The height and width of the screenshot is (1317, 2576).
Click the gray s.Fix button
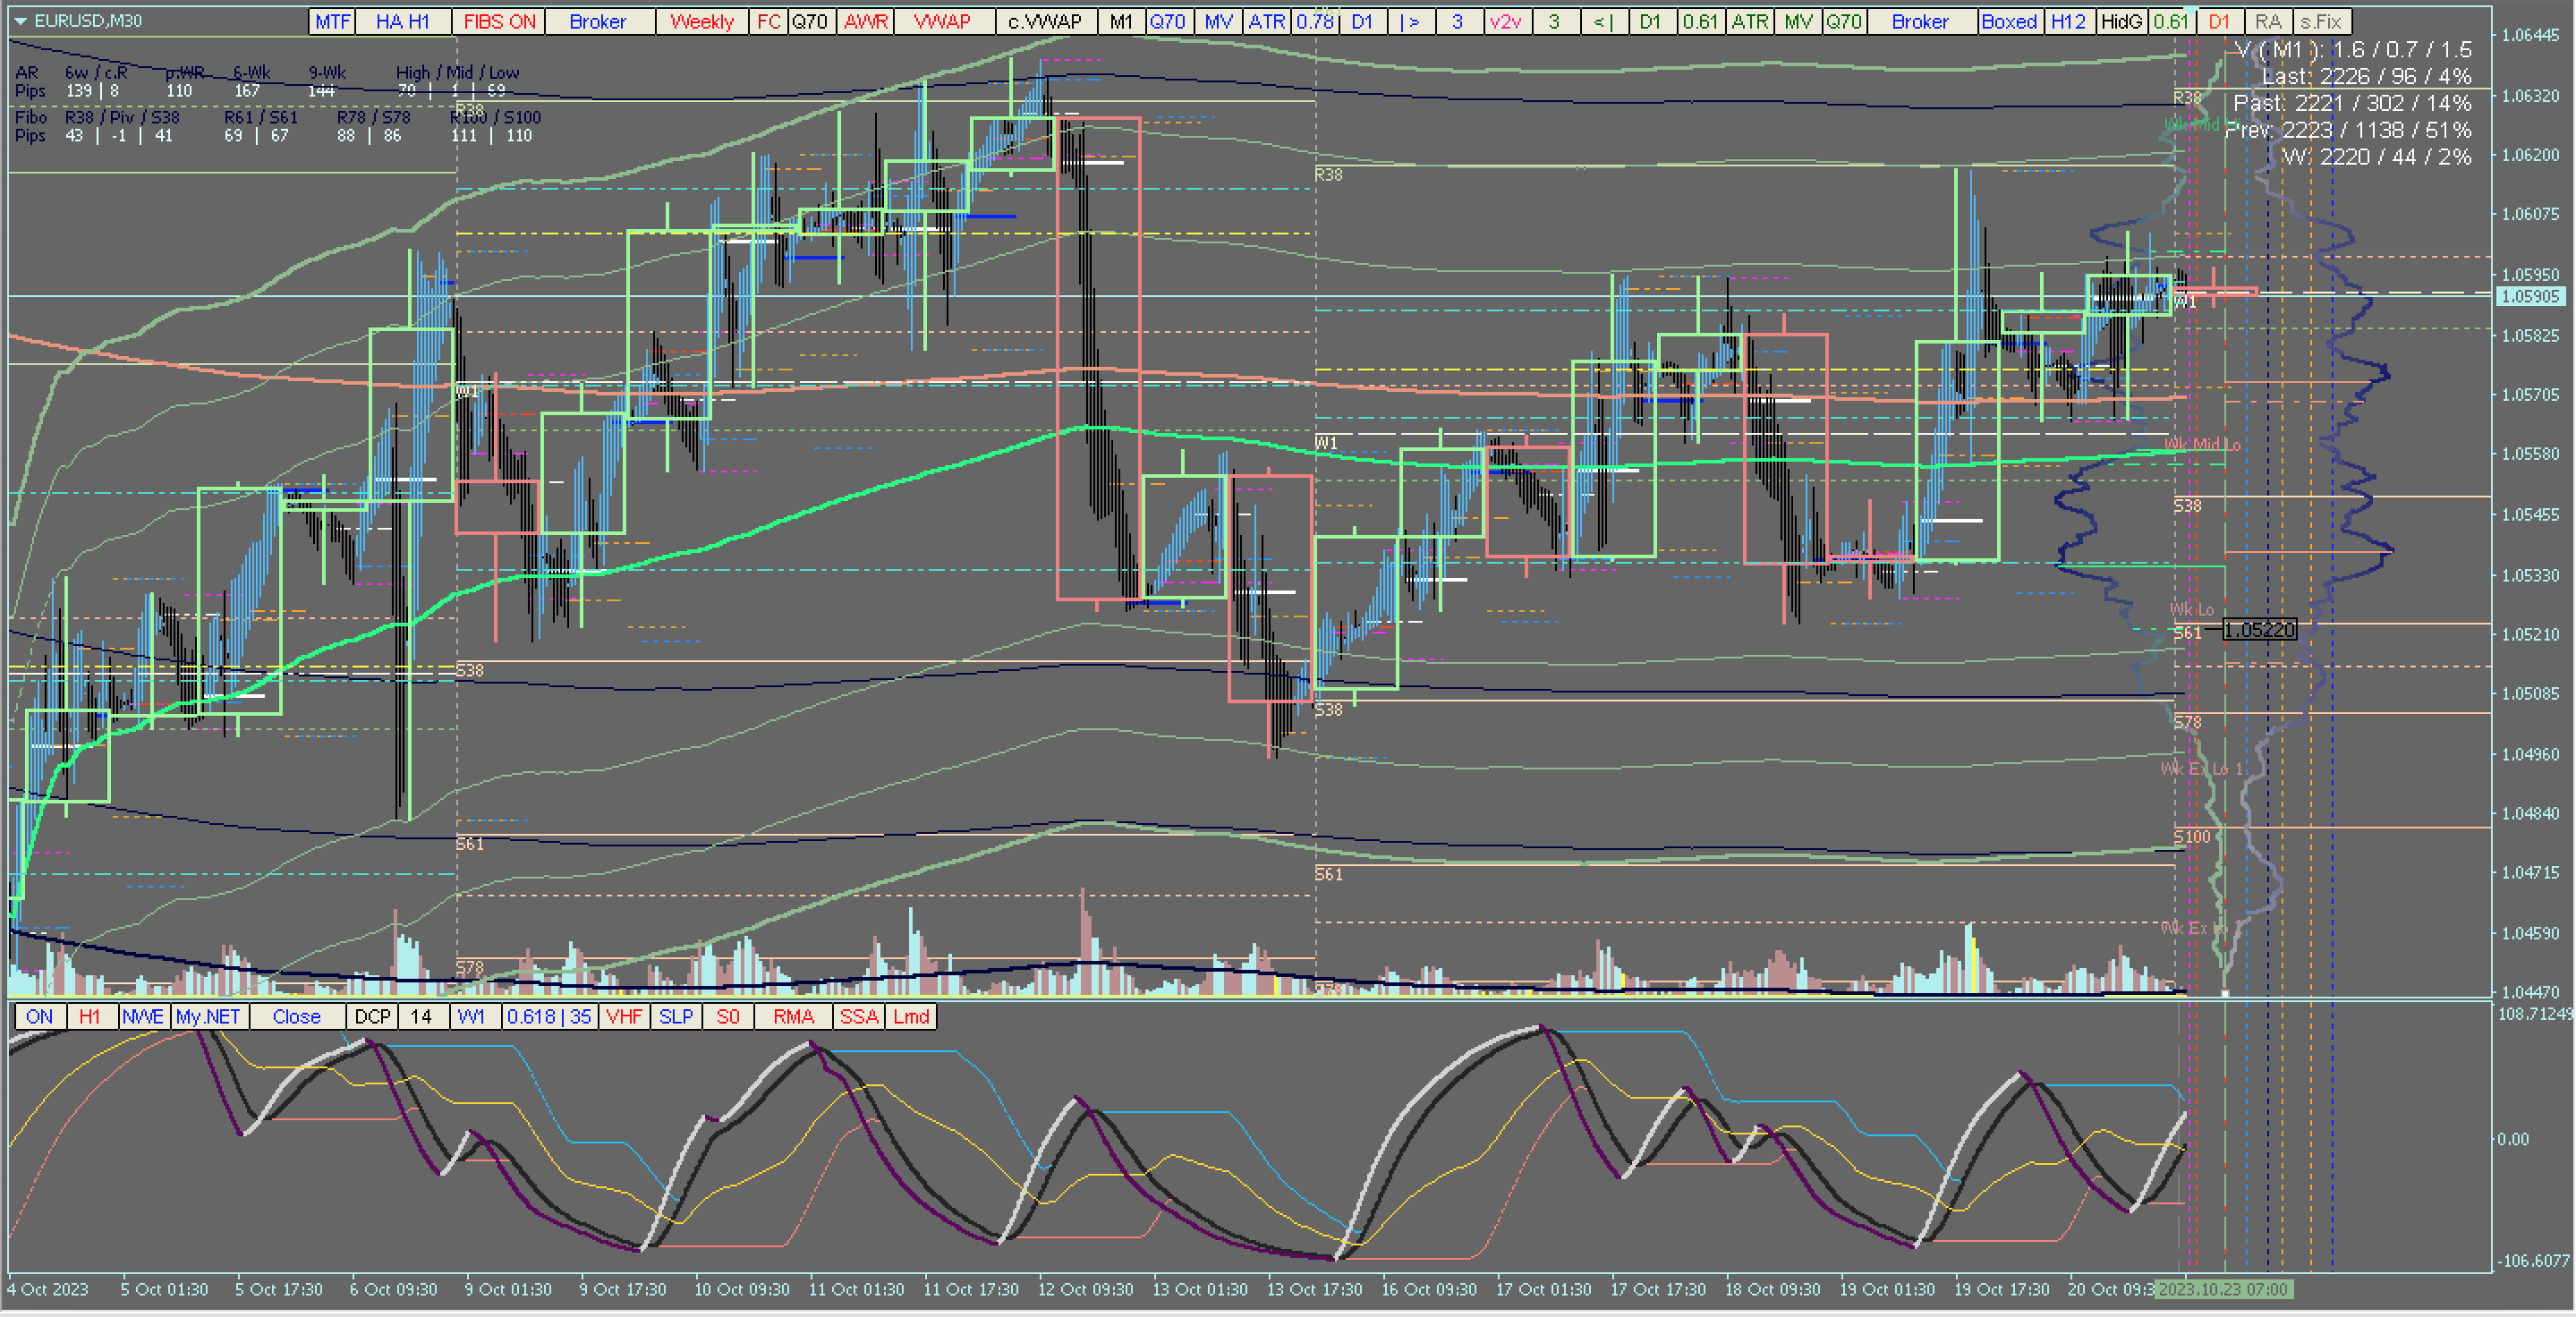pos(2320,21)
